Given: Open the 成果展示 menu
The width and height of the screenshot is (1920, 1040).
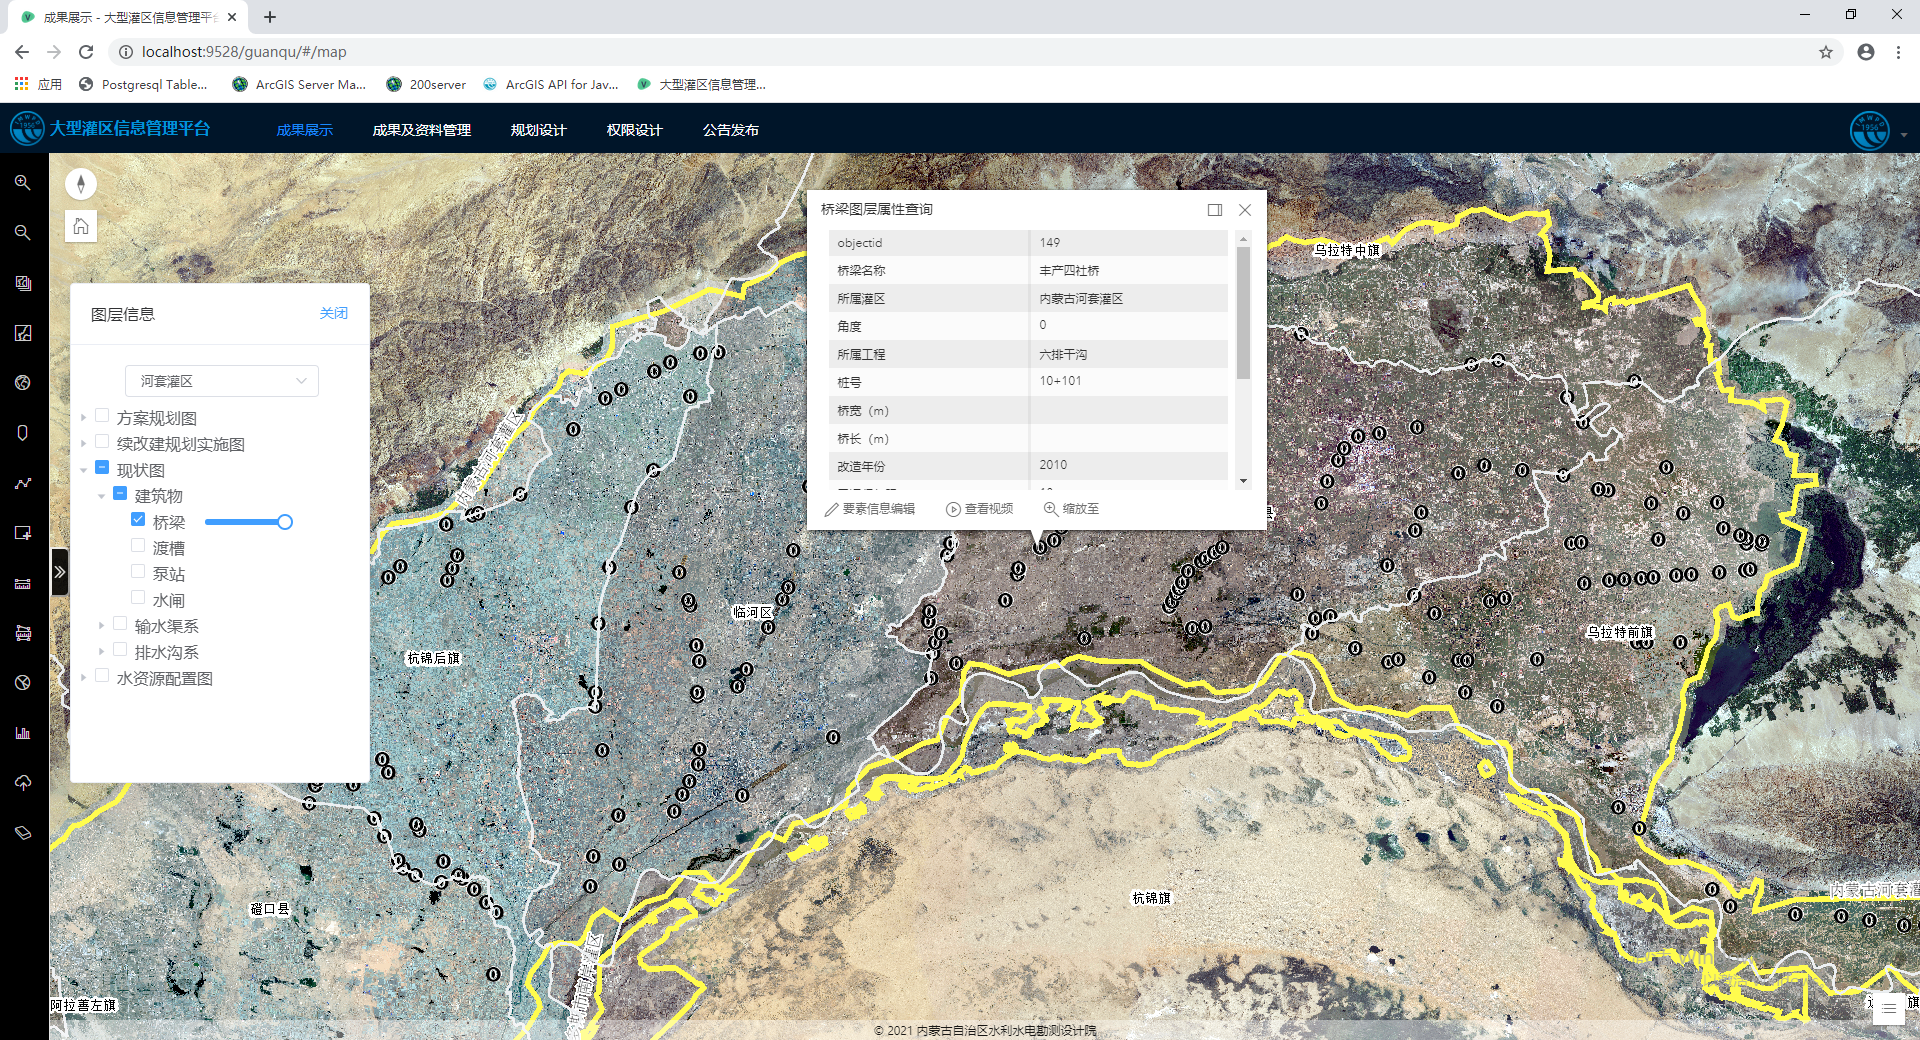Looking at the screenshot, I should [305, 130].
